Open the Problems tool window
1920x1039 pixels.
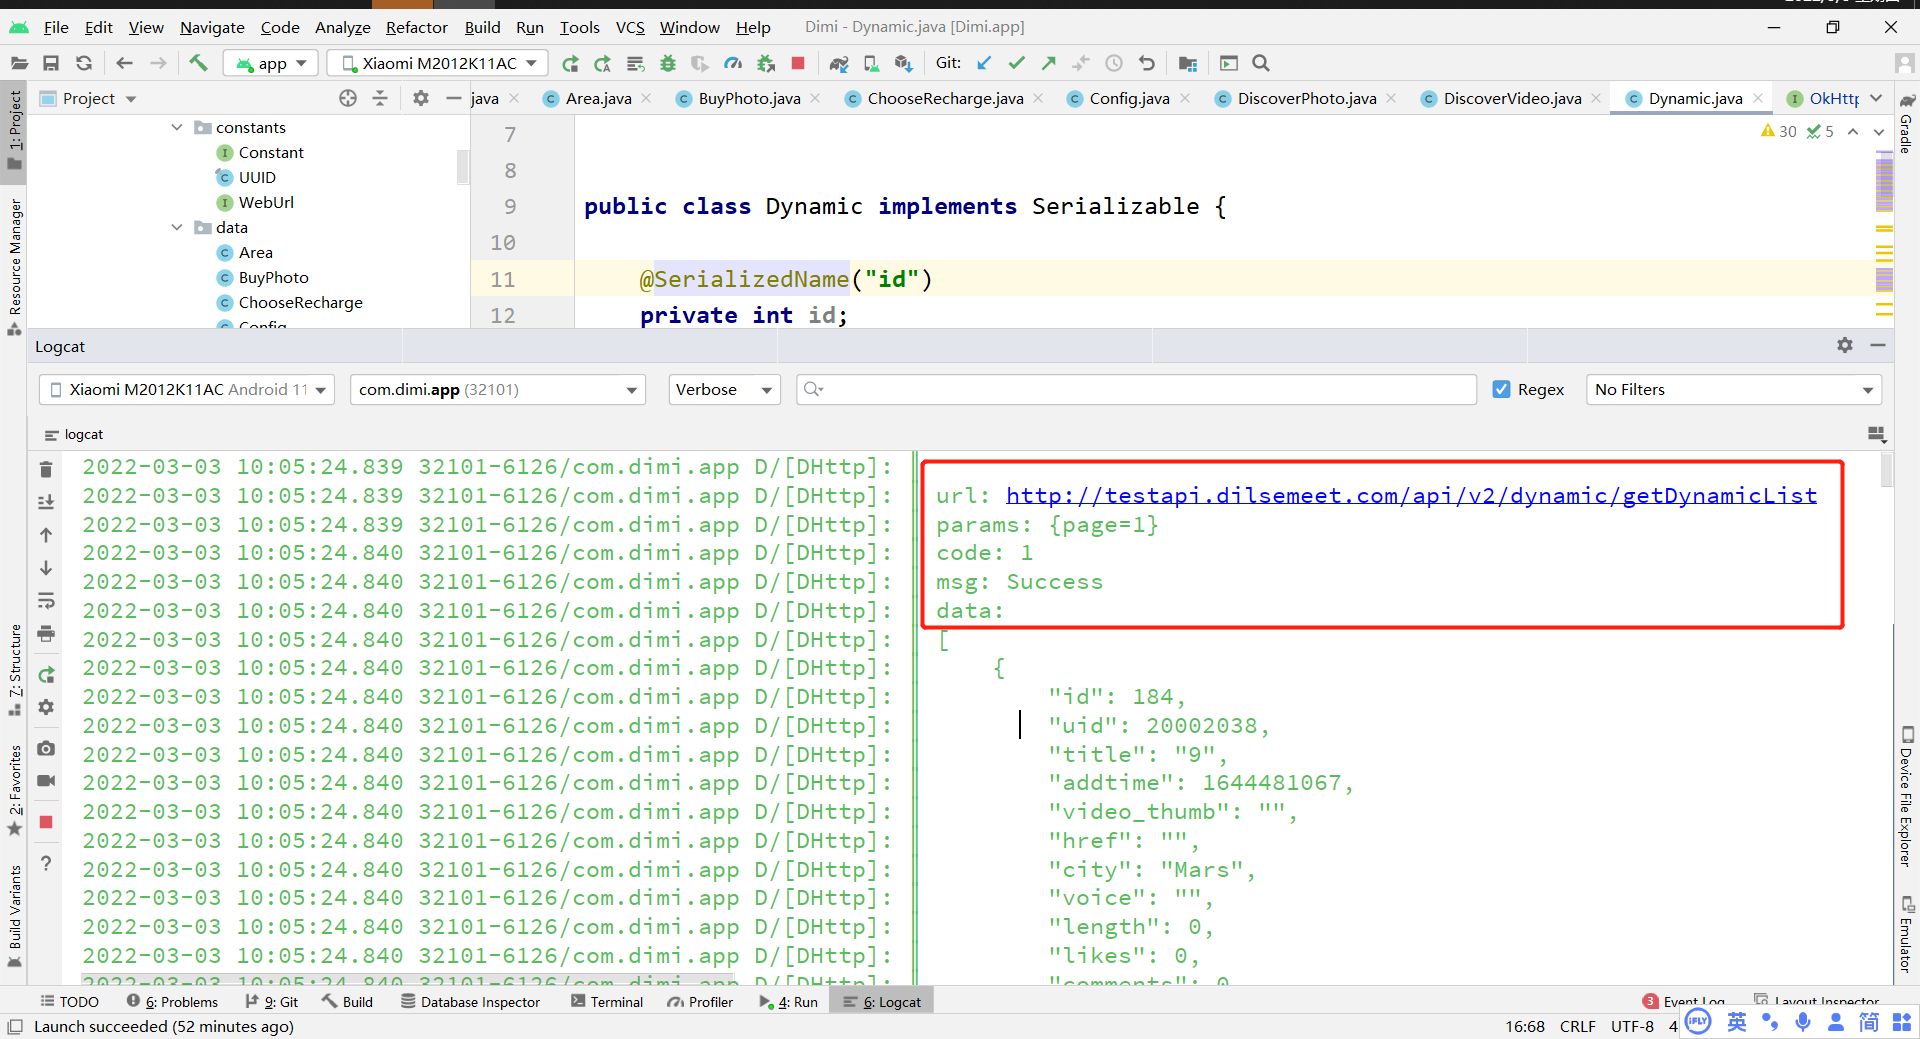coord(172,1001)
